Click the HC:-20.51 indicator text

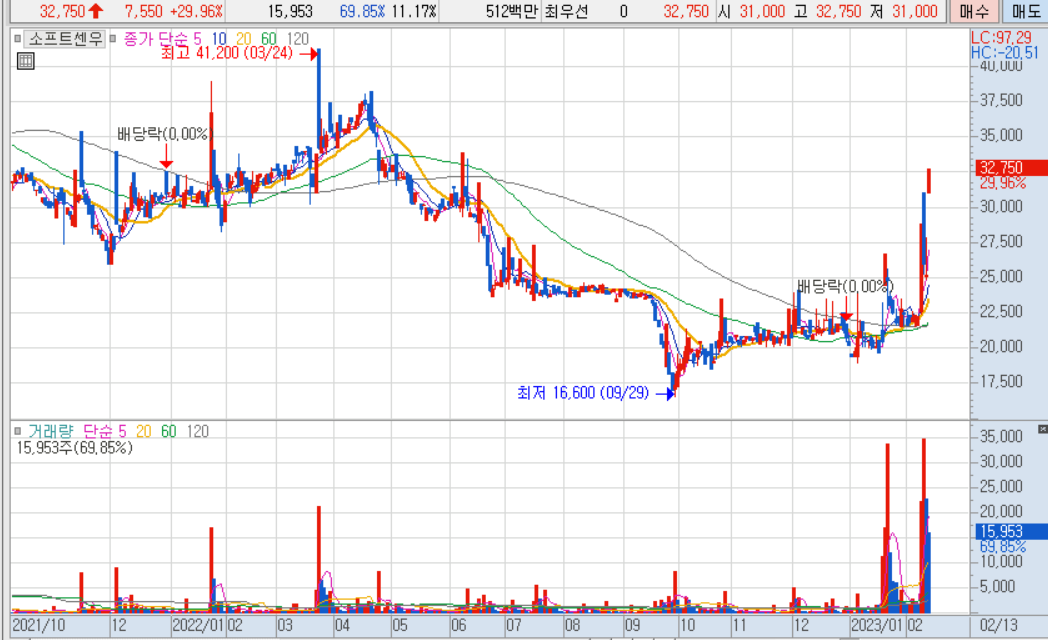pos(1005,53)
